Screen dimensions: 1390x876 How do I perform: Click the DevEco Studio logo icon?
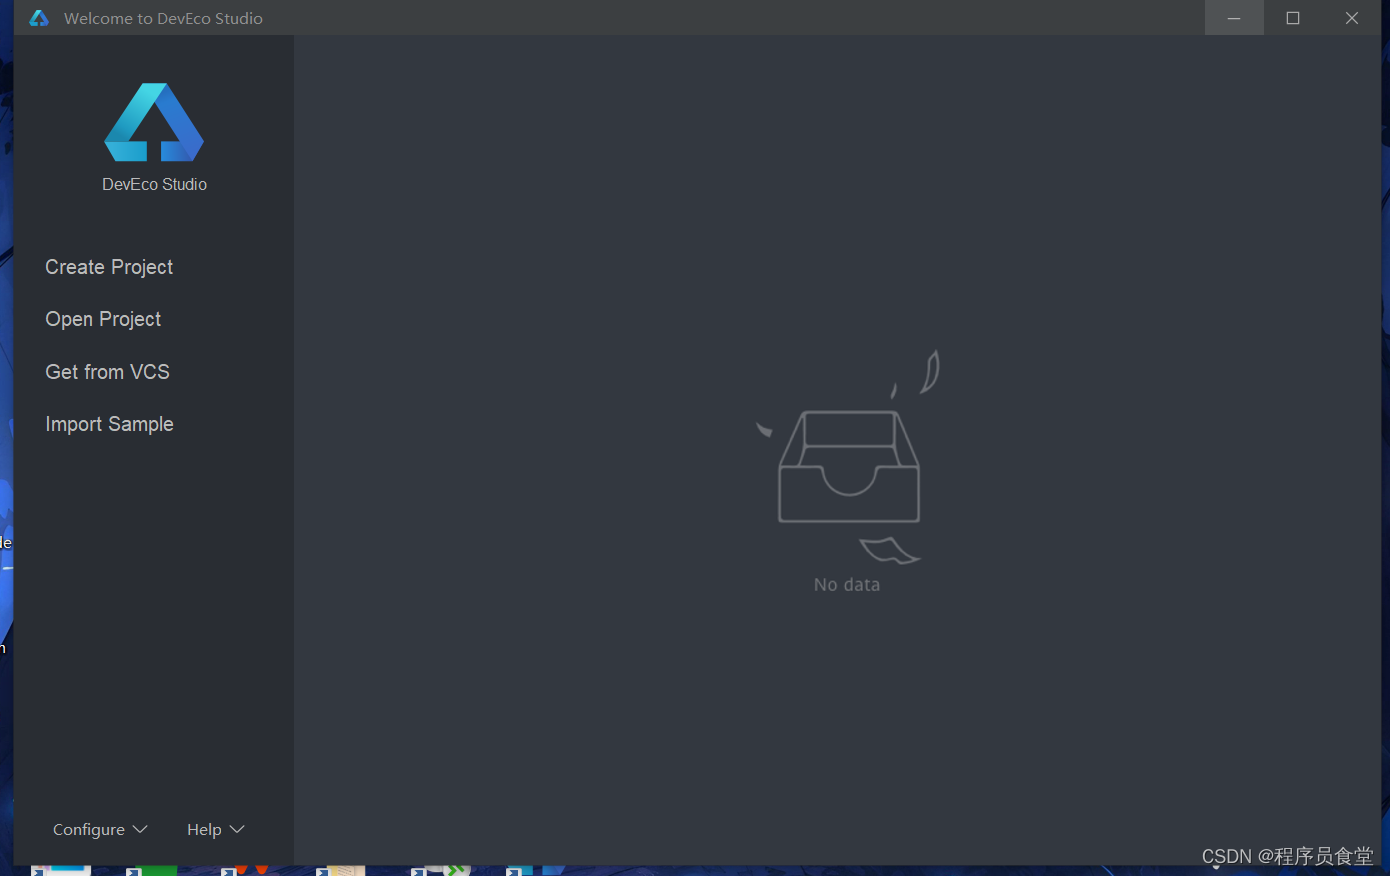tap(154, 122)
